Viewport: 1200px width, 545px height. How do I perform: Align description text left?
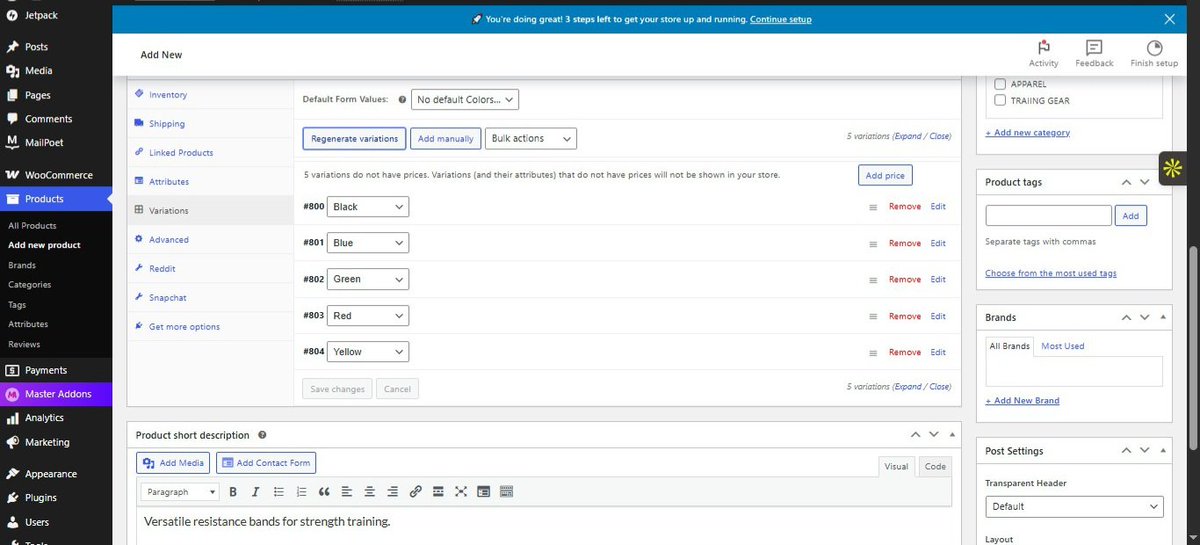(346, 492)
